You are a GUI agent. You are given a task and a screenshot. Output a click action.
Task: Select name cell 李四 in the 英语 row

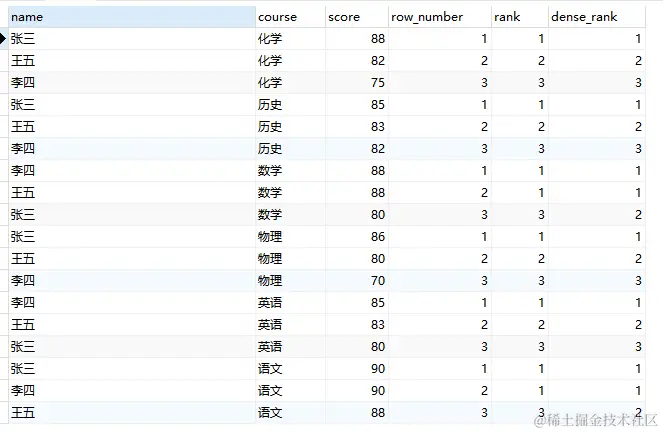[132, 303]
